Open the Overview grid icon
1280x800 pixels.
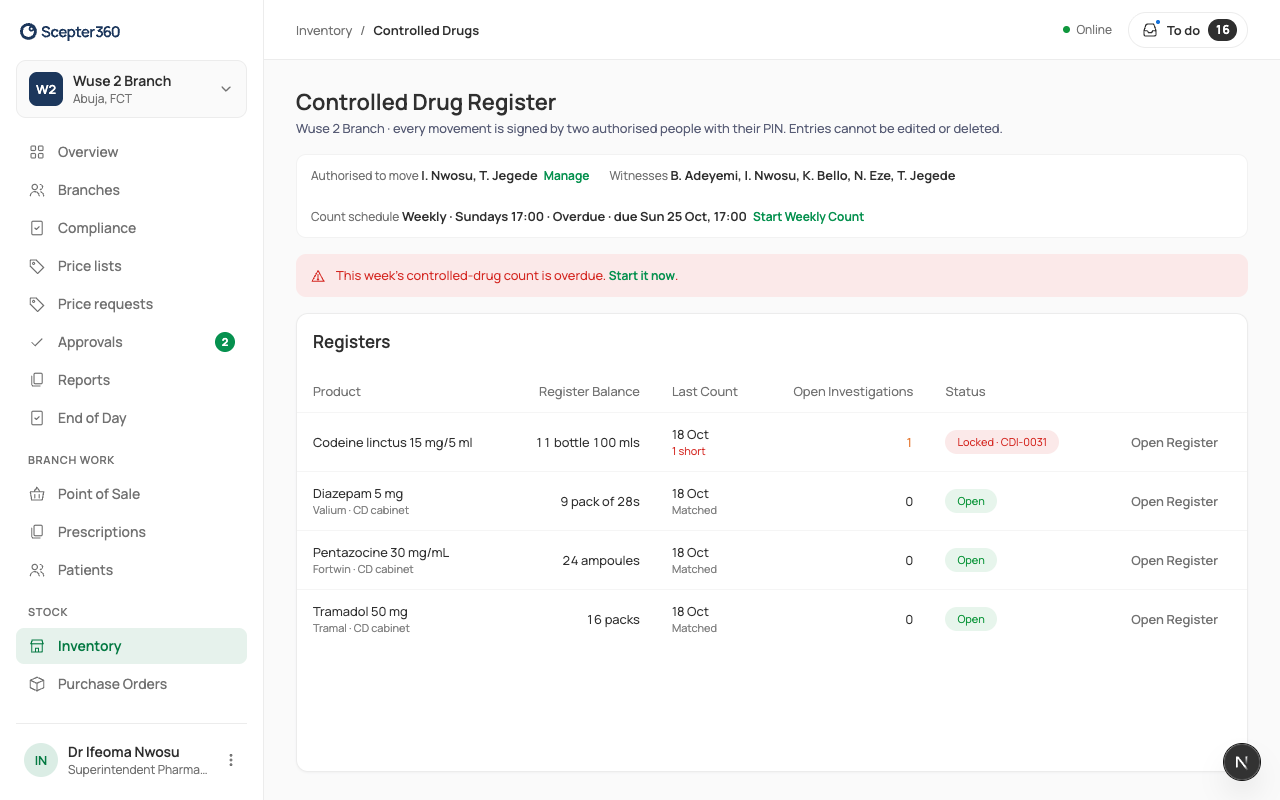coord(37,152)
